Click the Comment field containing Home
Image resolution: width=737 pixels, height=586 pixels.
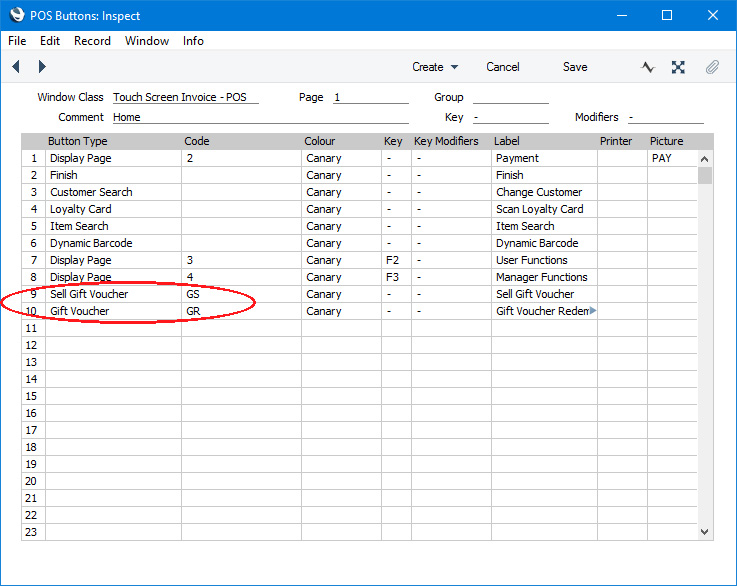pyautogui.click(x=260, y=117)
